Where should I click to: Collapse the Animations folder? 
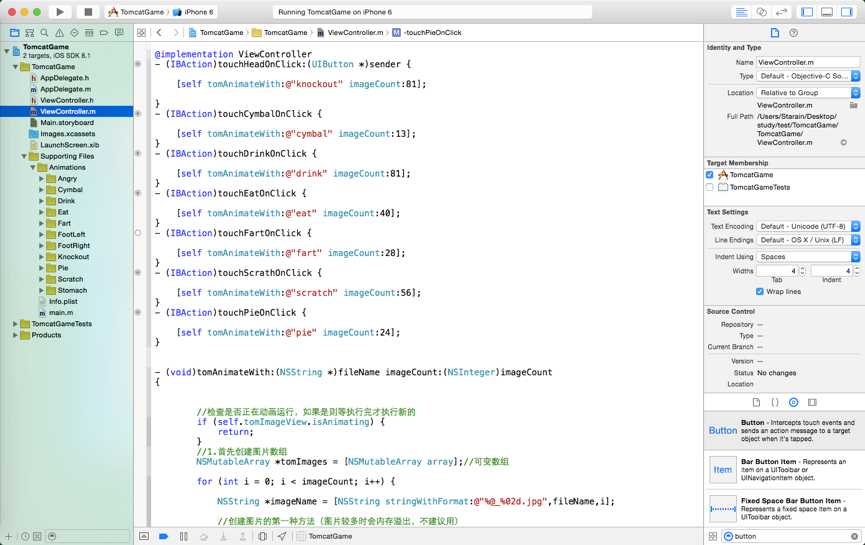[33, 167]
